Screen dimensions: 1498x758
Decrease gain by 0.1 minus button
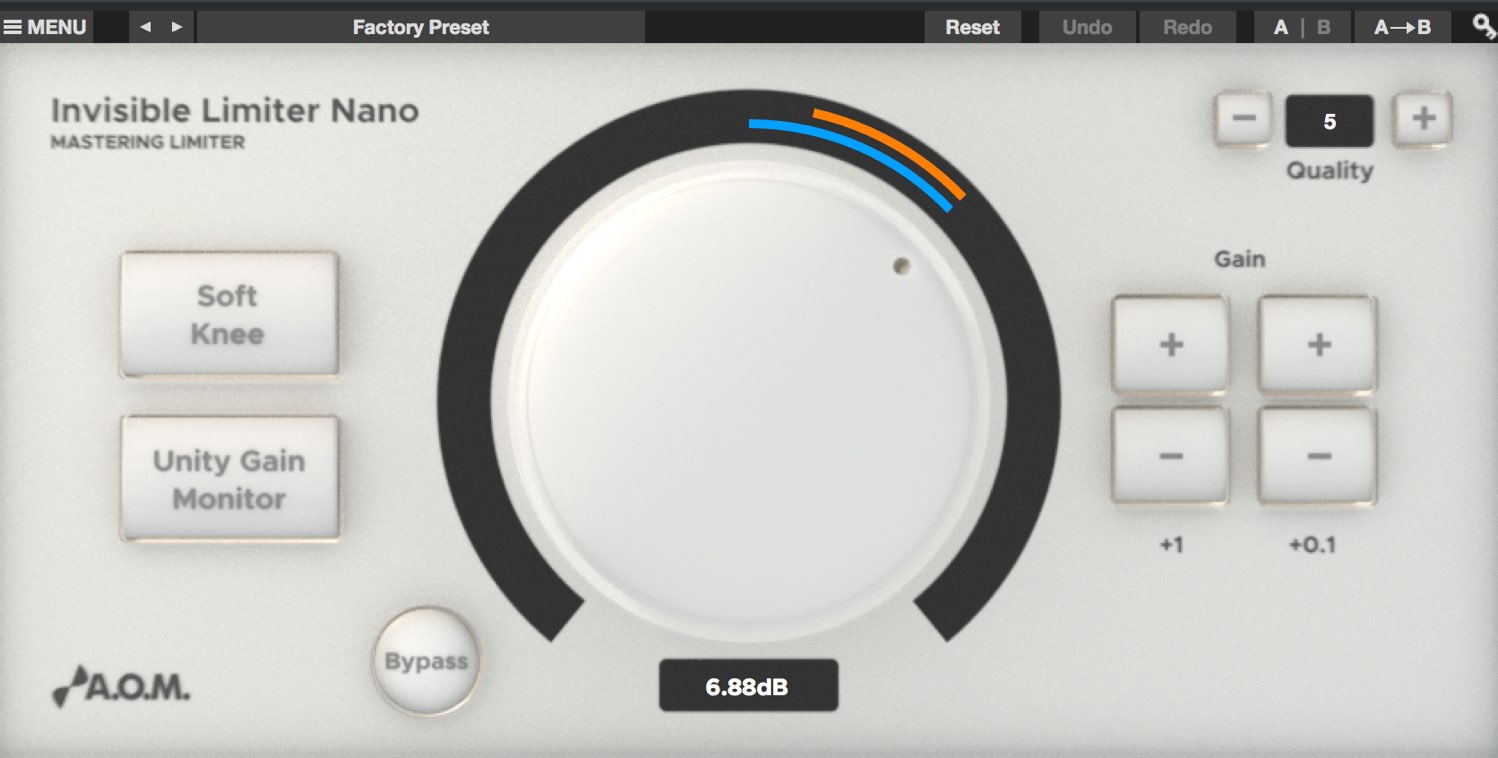pos(1318,456)
